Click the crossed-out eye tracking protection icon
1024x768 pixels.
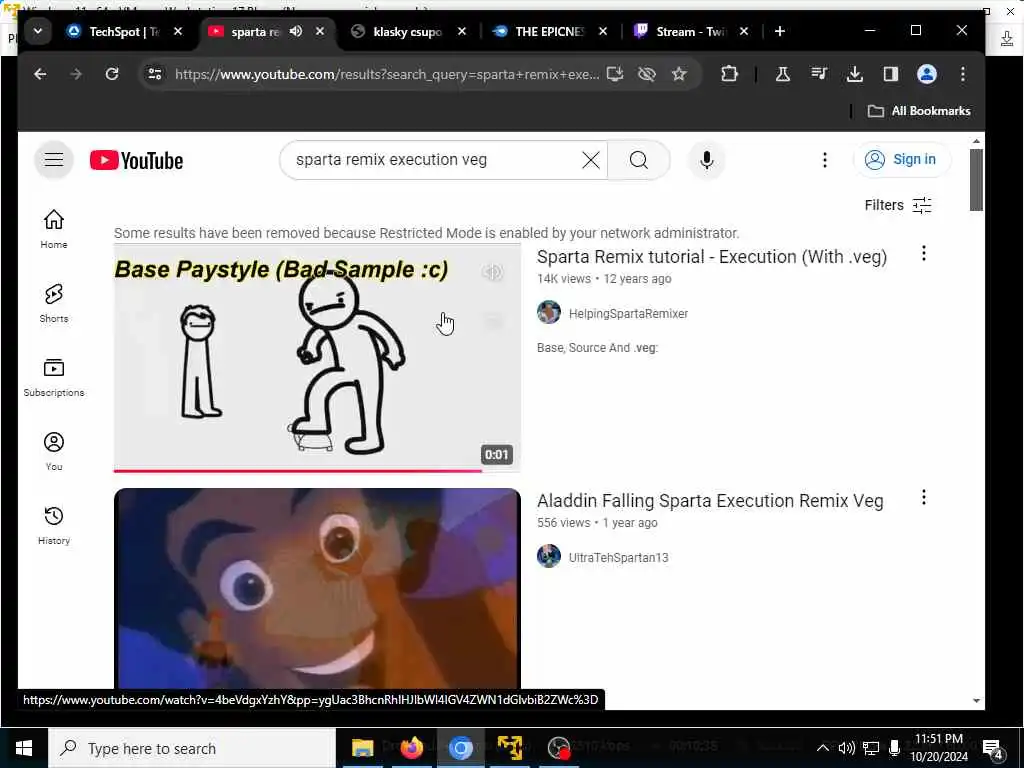[x=647, y=74]
